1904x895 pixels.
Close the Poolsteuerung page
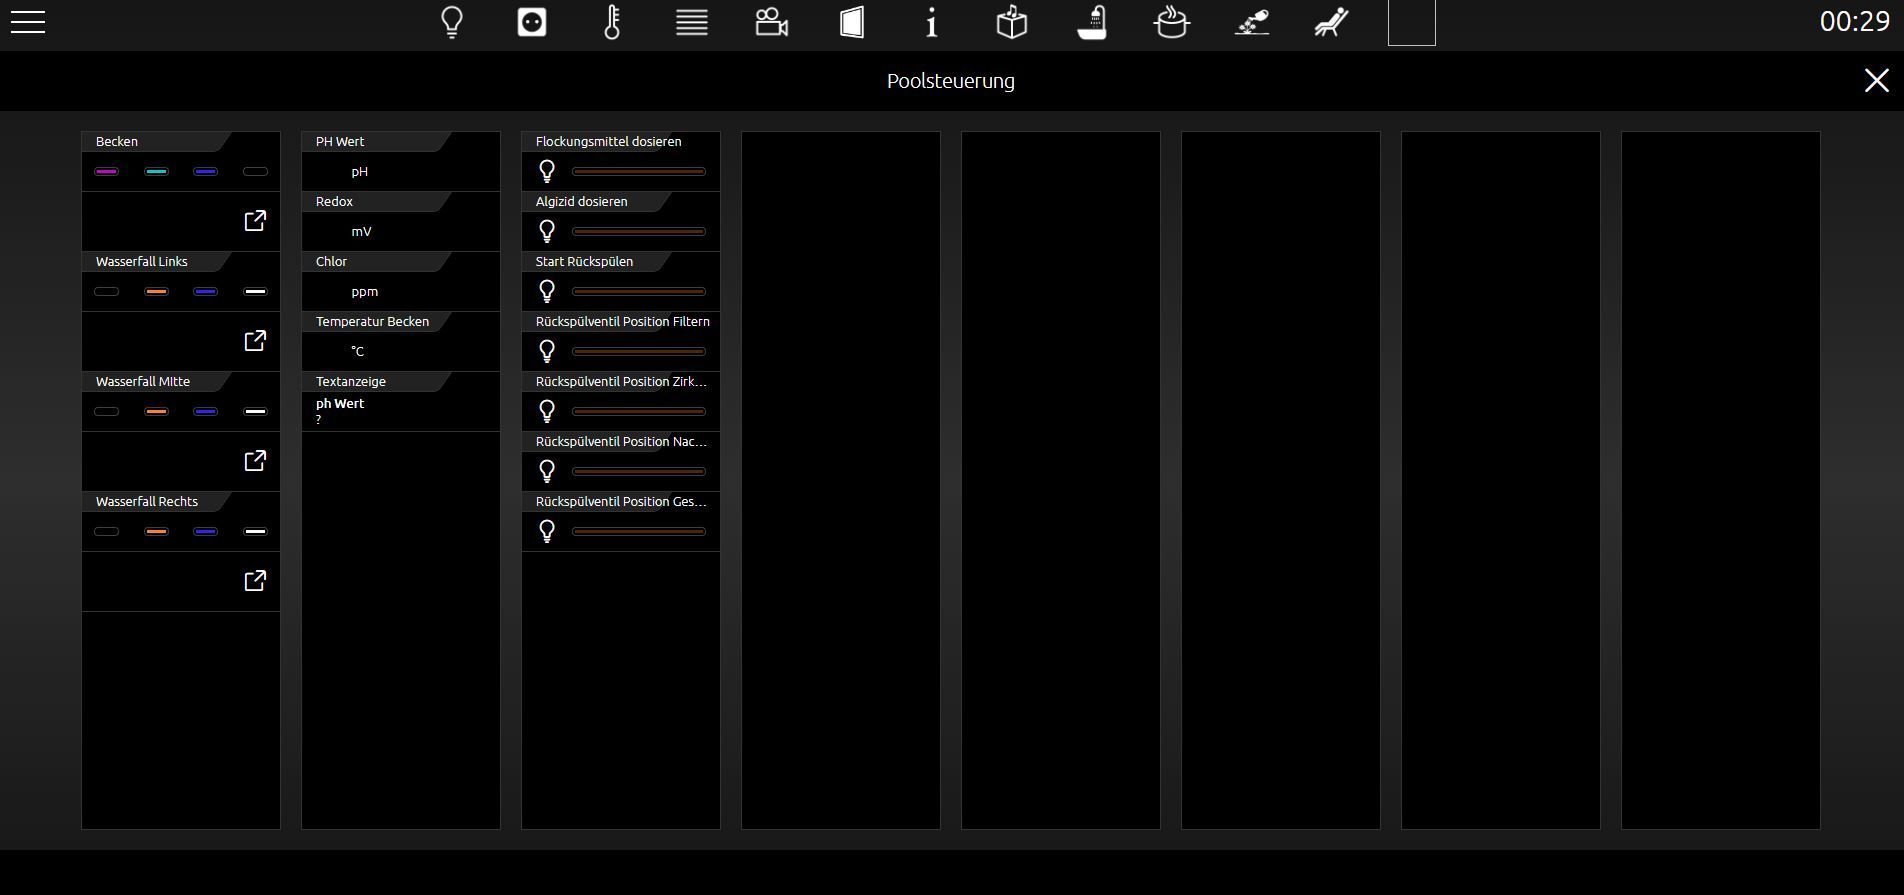pyautogui.click(x=1877, y=81)
